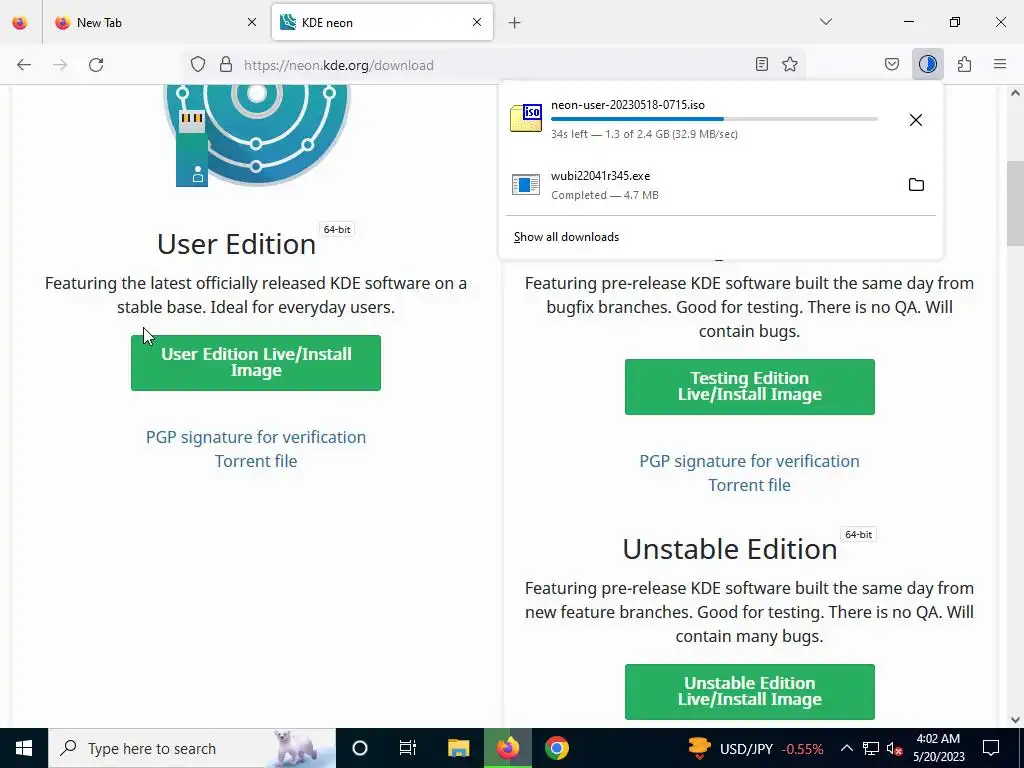This screenshot has height=768, width=1024.
Task: Click the Unstable Edition heading
Action: pos(729,549)
